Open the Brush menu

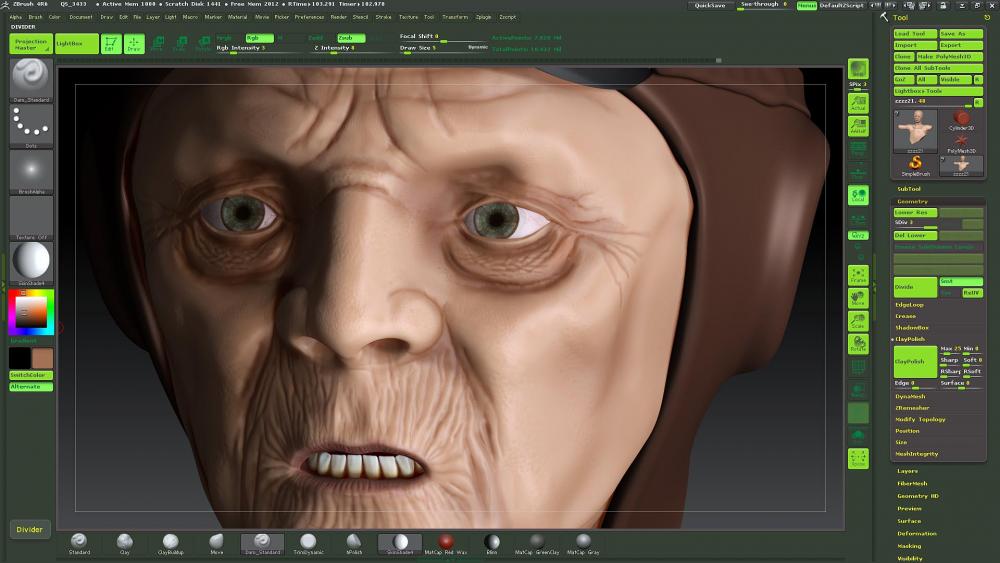tap(36, 17)
